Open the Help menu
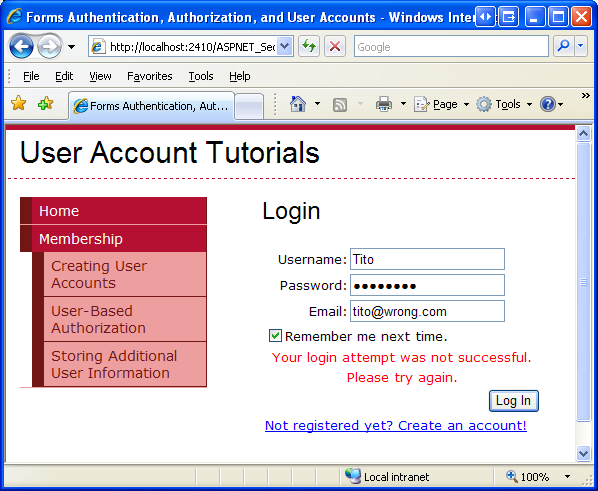Screen dimensions: 598x491 [240, 76]
